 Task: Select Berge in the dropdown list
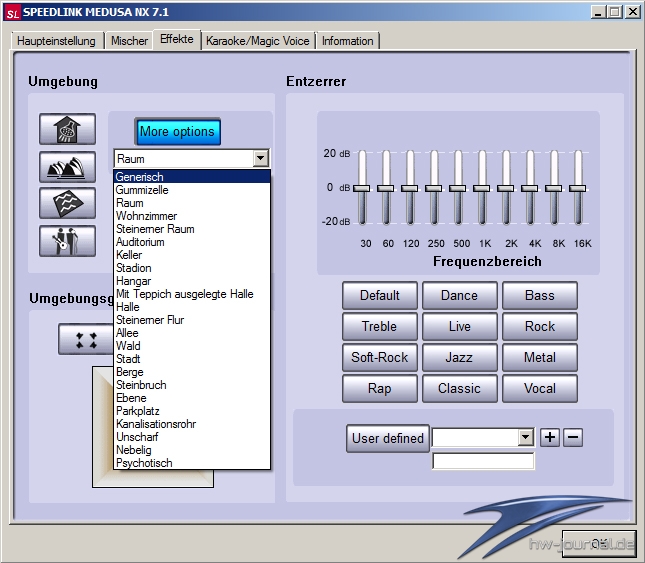pyautogui.click(x=192, y=372)
